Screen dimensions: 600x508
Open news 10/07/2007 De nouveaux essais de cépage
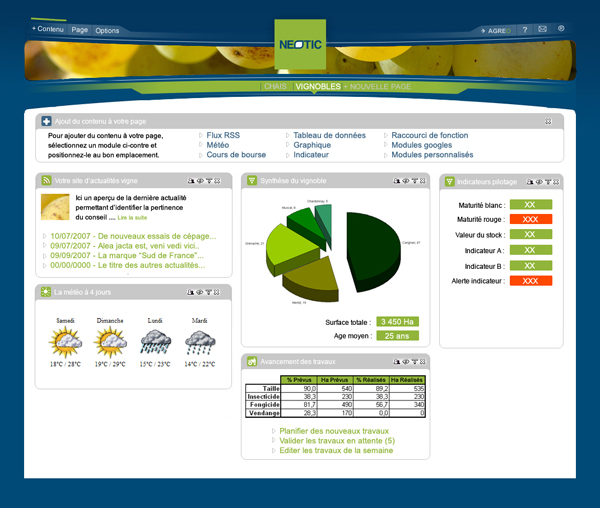[x=133, y=236]
